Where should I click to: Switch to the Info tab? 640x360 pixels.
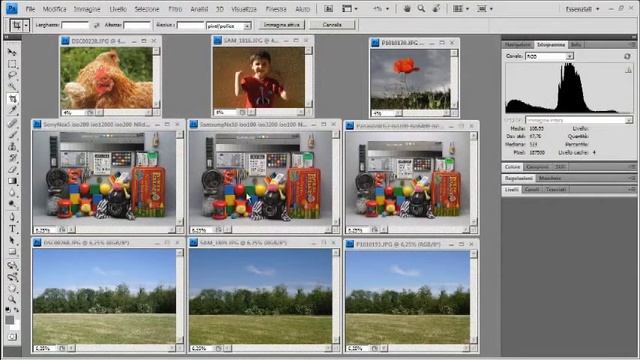[576, 44]
